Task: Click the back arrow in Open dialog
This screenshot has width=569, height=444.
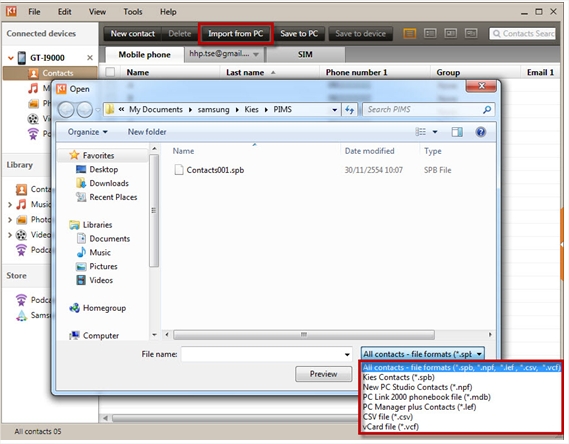Action: tap(66, 110)
